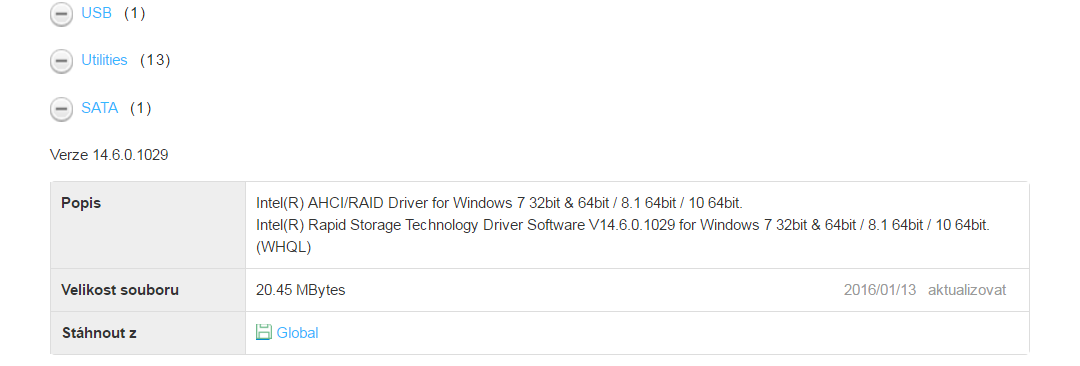The width and height of the screenshot is (1080, 366).
Task: Select the Popis row label cell
Action: point(148,225)
